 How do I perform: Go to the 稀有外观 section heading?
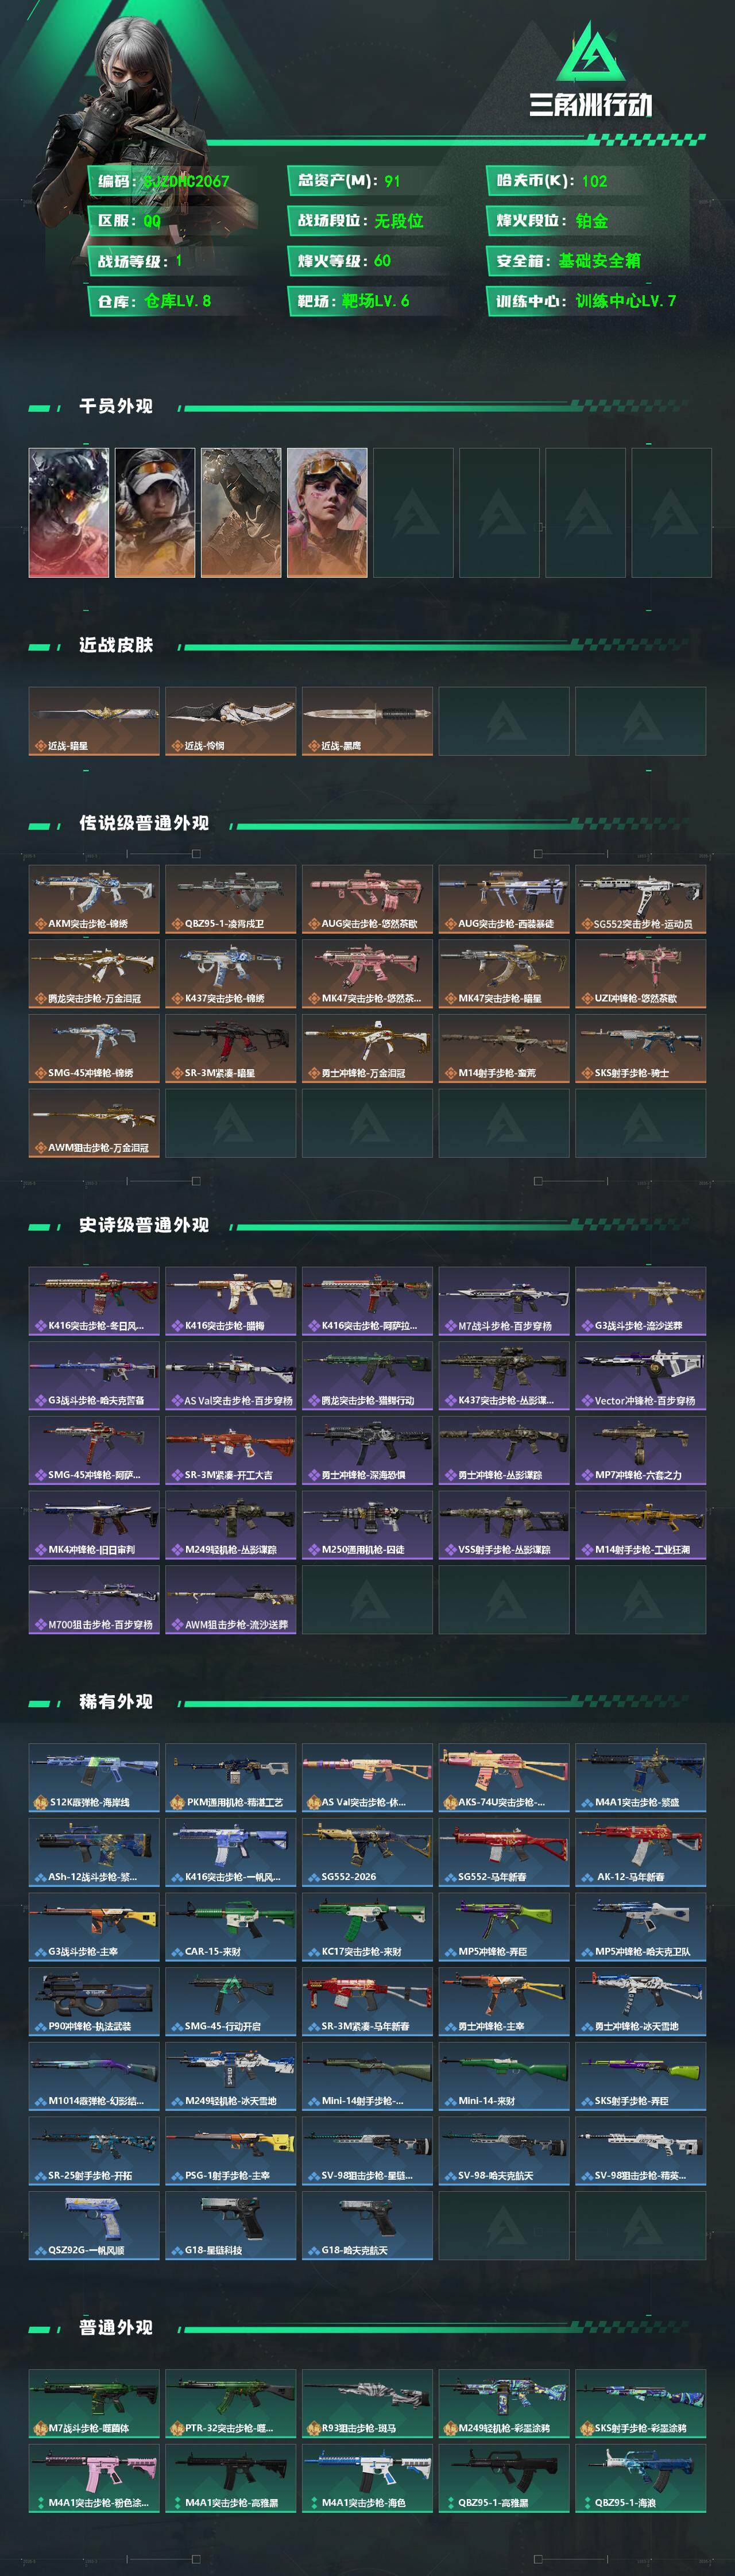(116, 1701)
